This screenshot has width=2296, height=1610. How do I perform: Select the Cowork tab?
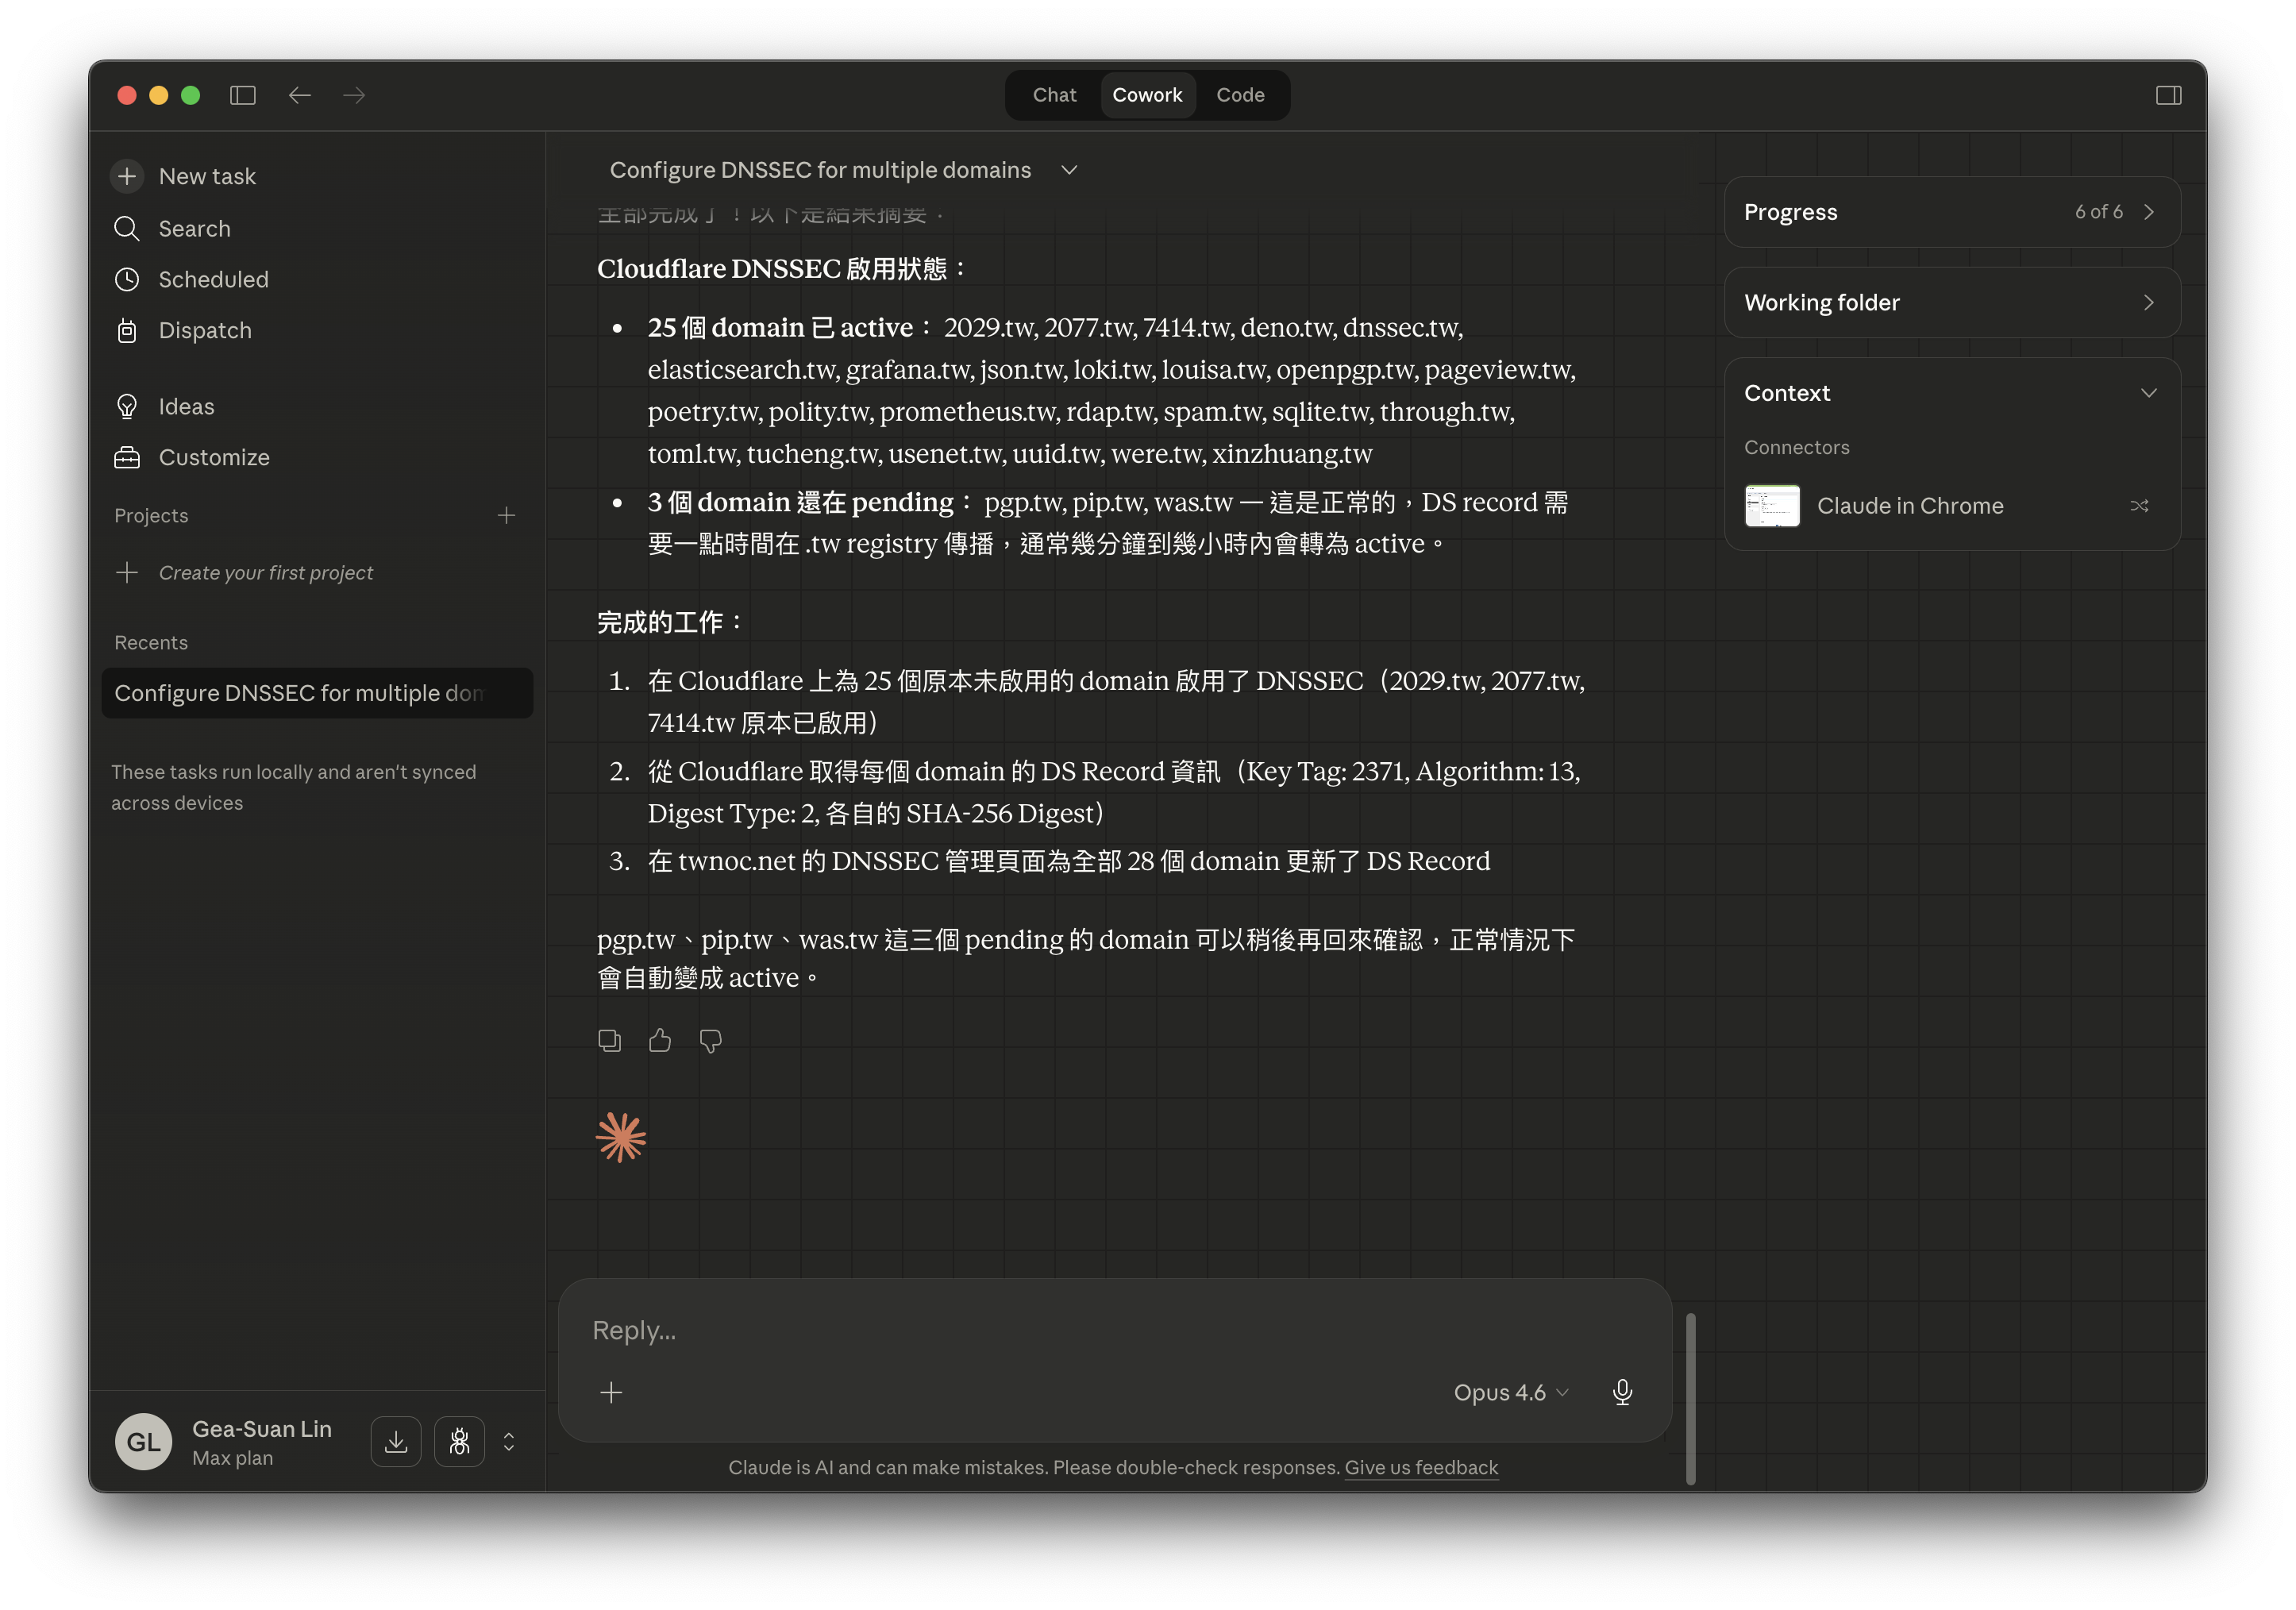[1147, 95]
